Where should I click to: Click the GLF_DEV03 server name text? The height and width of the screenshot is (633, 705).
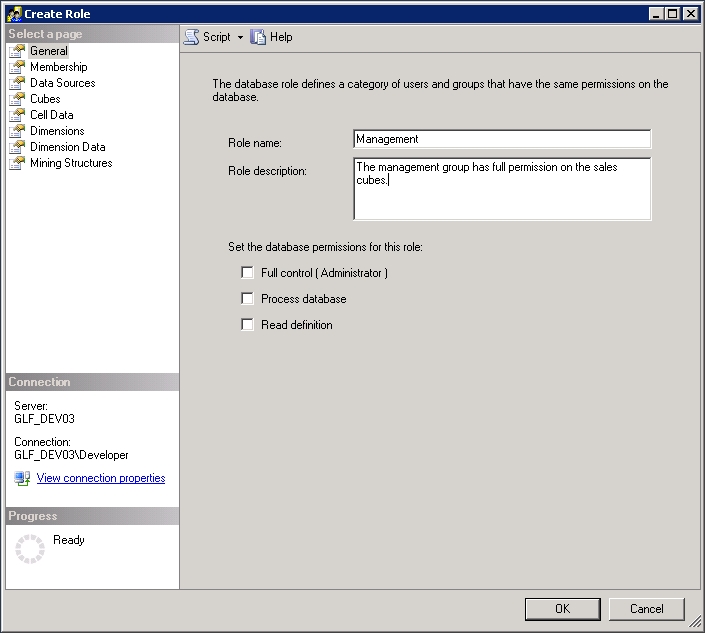(x=44, y=419)
